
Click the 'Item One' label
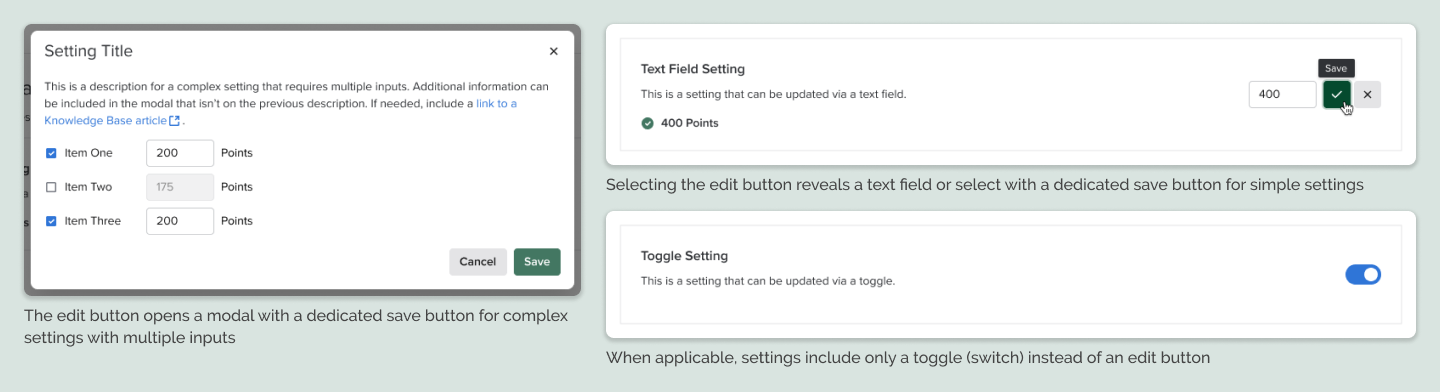coord(89,153)
